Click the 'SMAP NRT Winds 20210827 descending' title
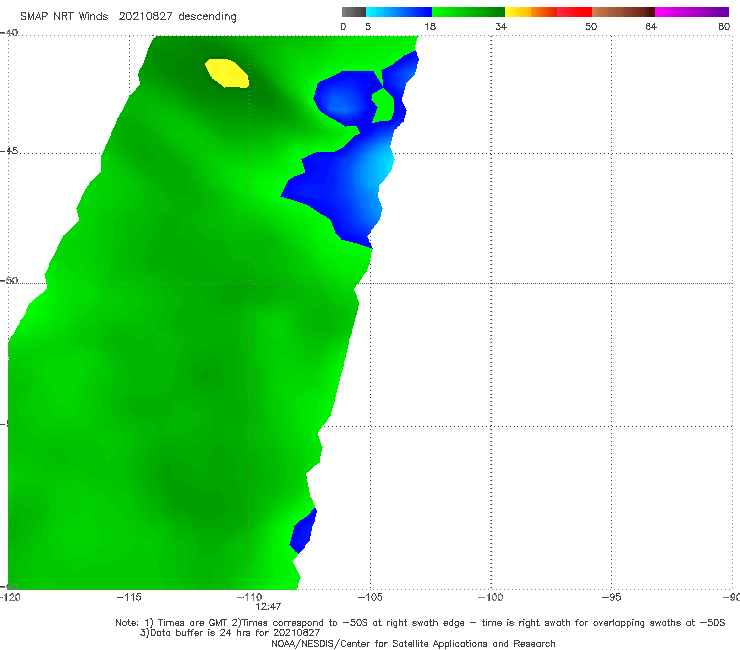Image resolution: width=740 pixels, height=650 pixels. pyautogui.click(x=128, y=17)
